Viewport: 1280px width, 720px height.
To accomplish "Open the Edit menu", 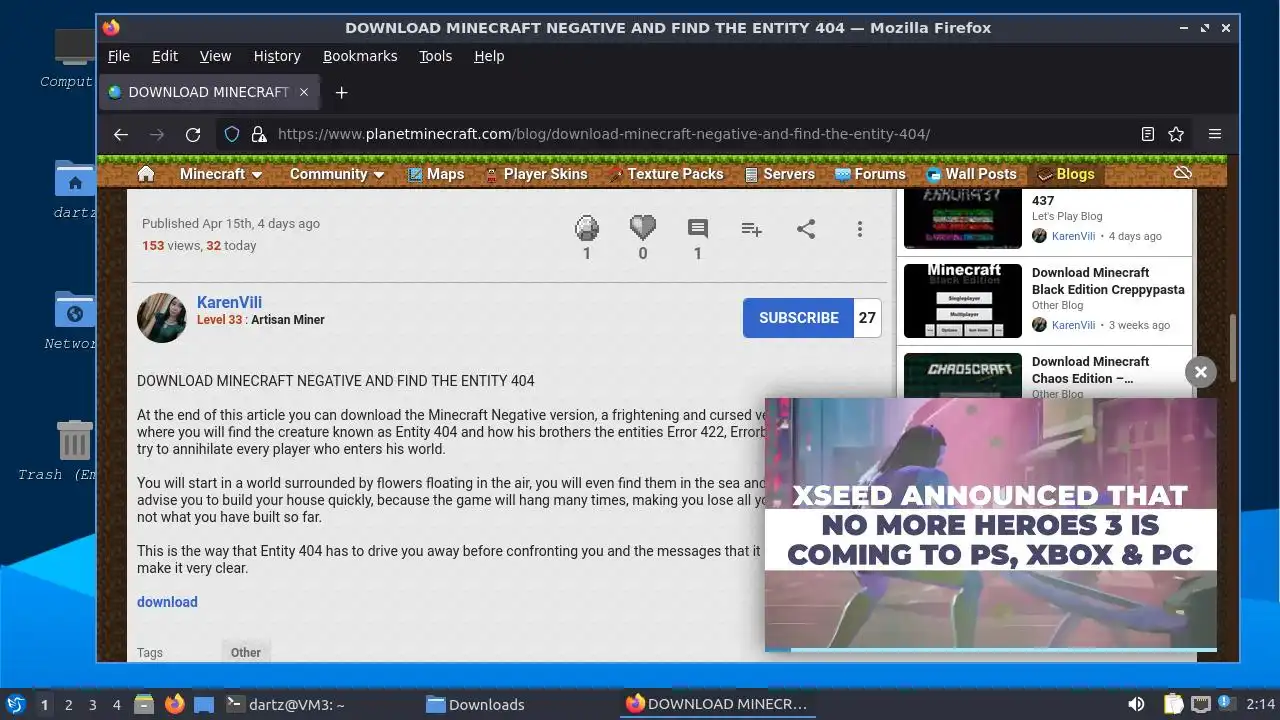I will pyautogui.click(x=165, y=56).
